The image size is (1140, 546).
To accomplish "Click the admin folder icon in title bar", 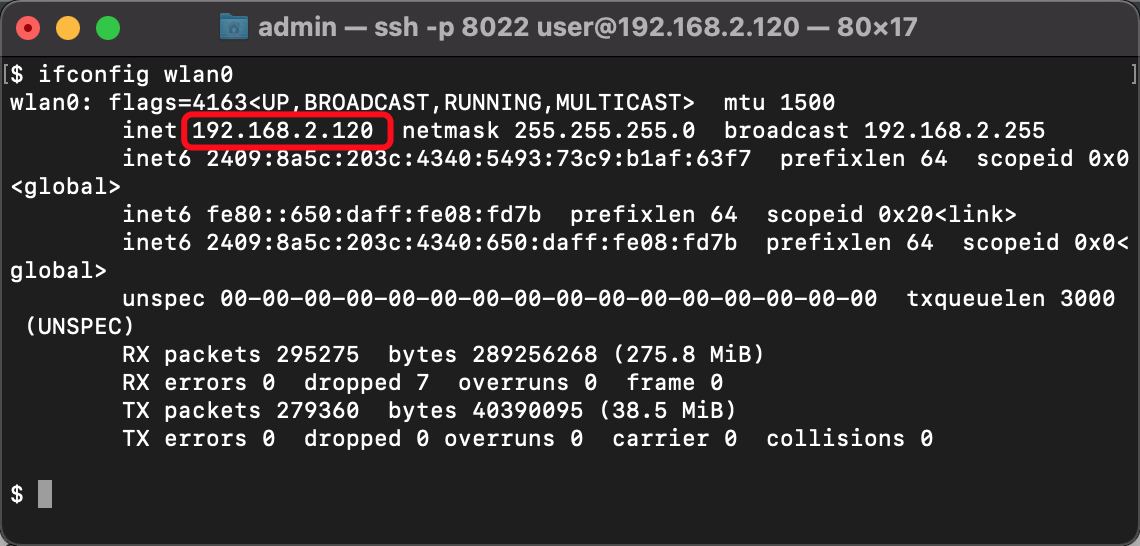I will click(x=233, y=28).
